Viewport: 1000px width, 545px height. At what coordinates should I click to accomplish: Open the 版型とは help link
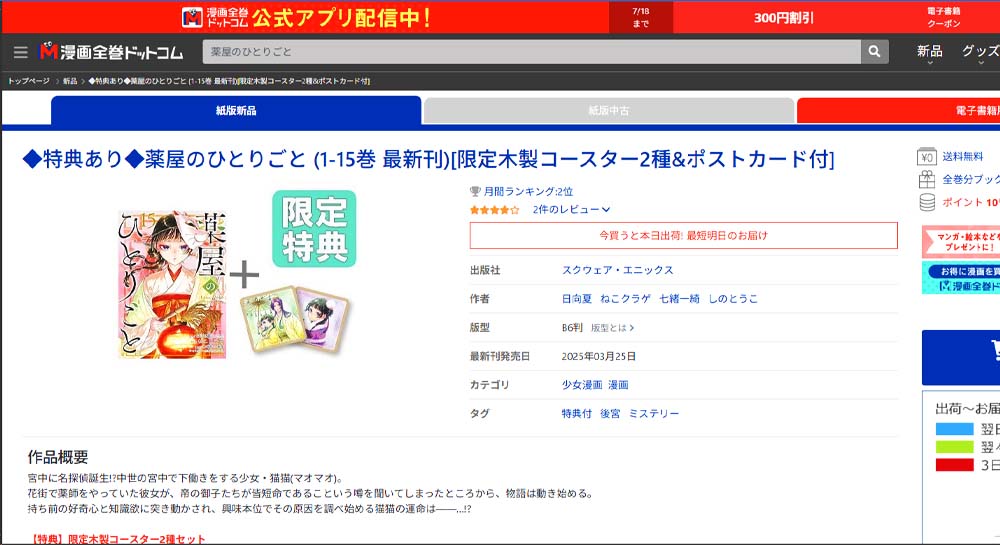(x=612, y=328)
